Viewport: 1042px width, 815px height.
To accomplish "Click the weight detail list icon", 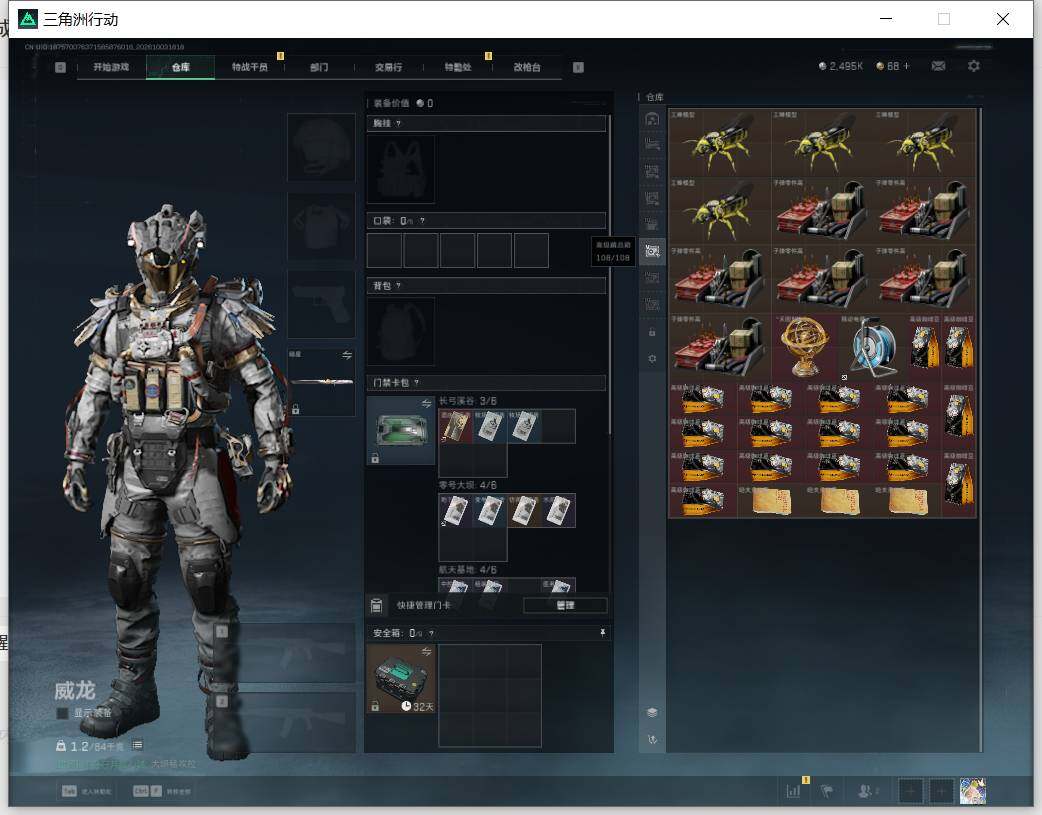I will coord(138,745).
